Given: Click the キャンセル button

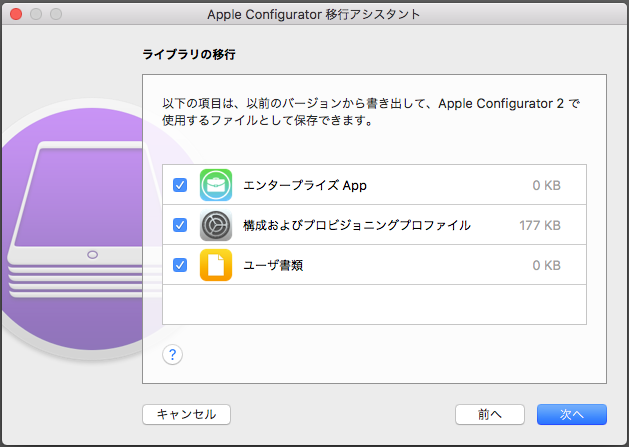Looking at the screenshot, I should coord(187,414).
